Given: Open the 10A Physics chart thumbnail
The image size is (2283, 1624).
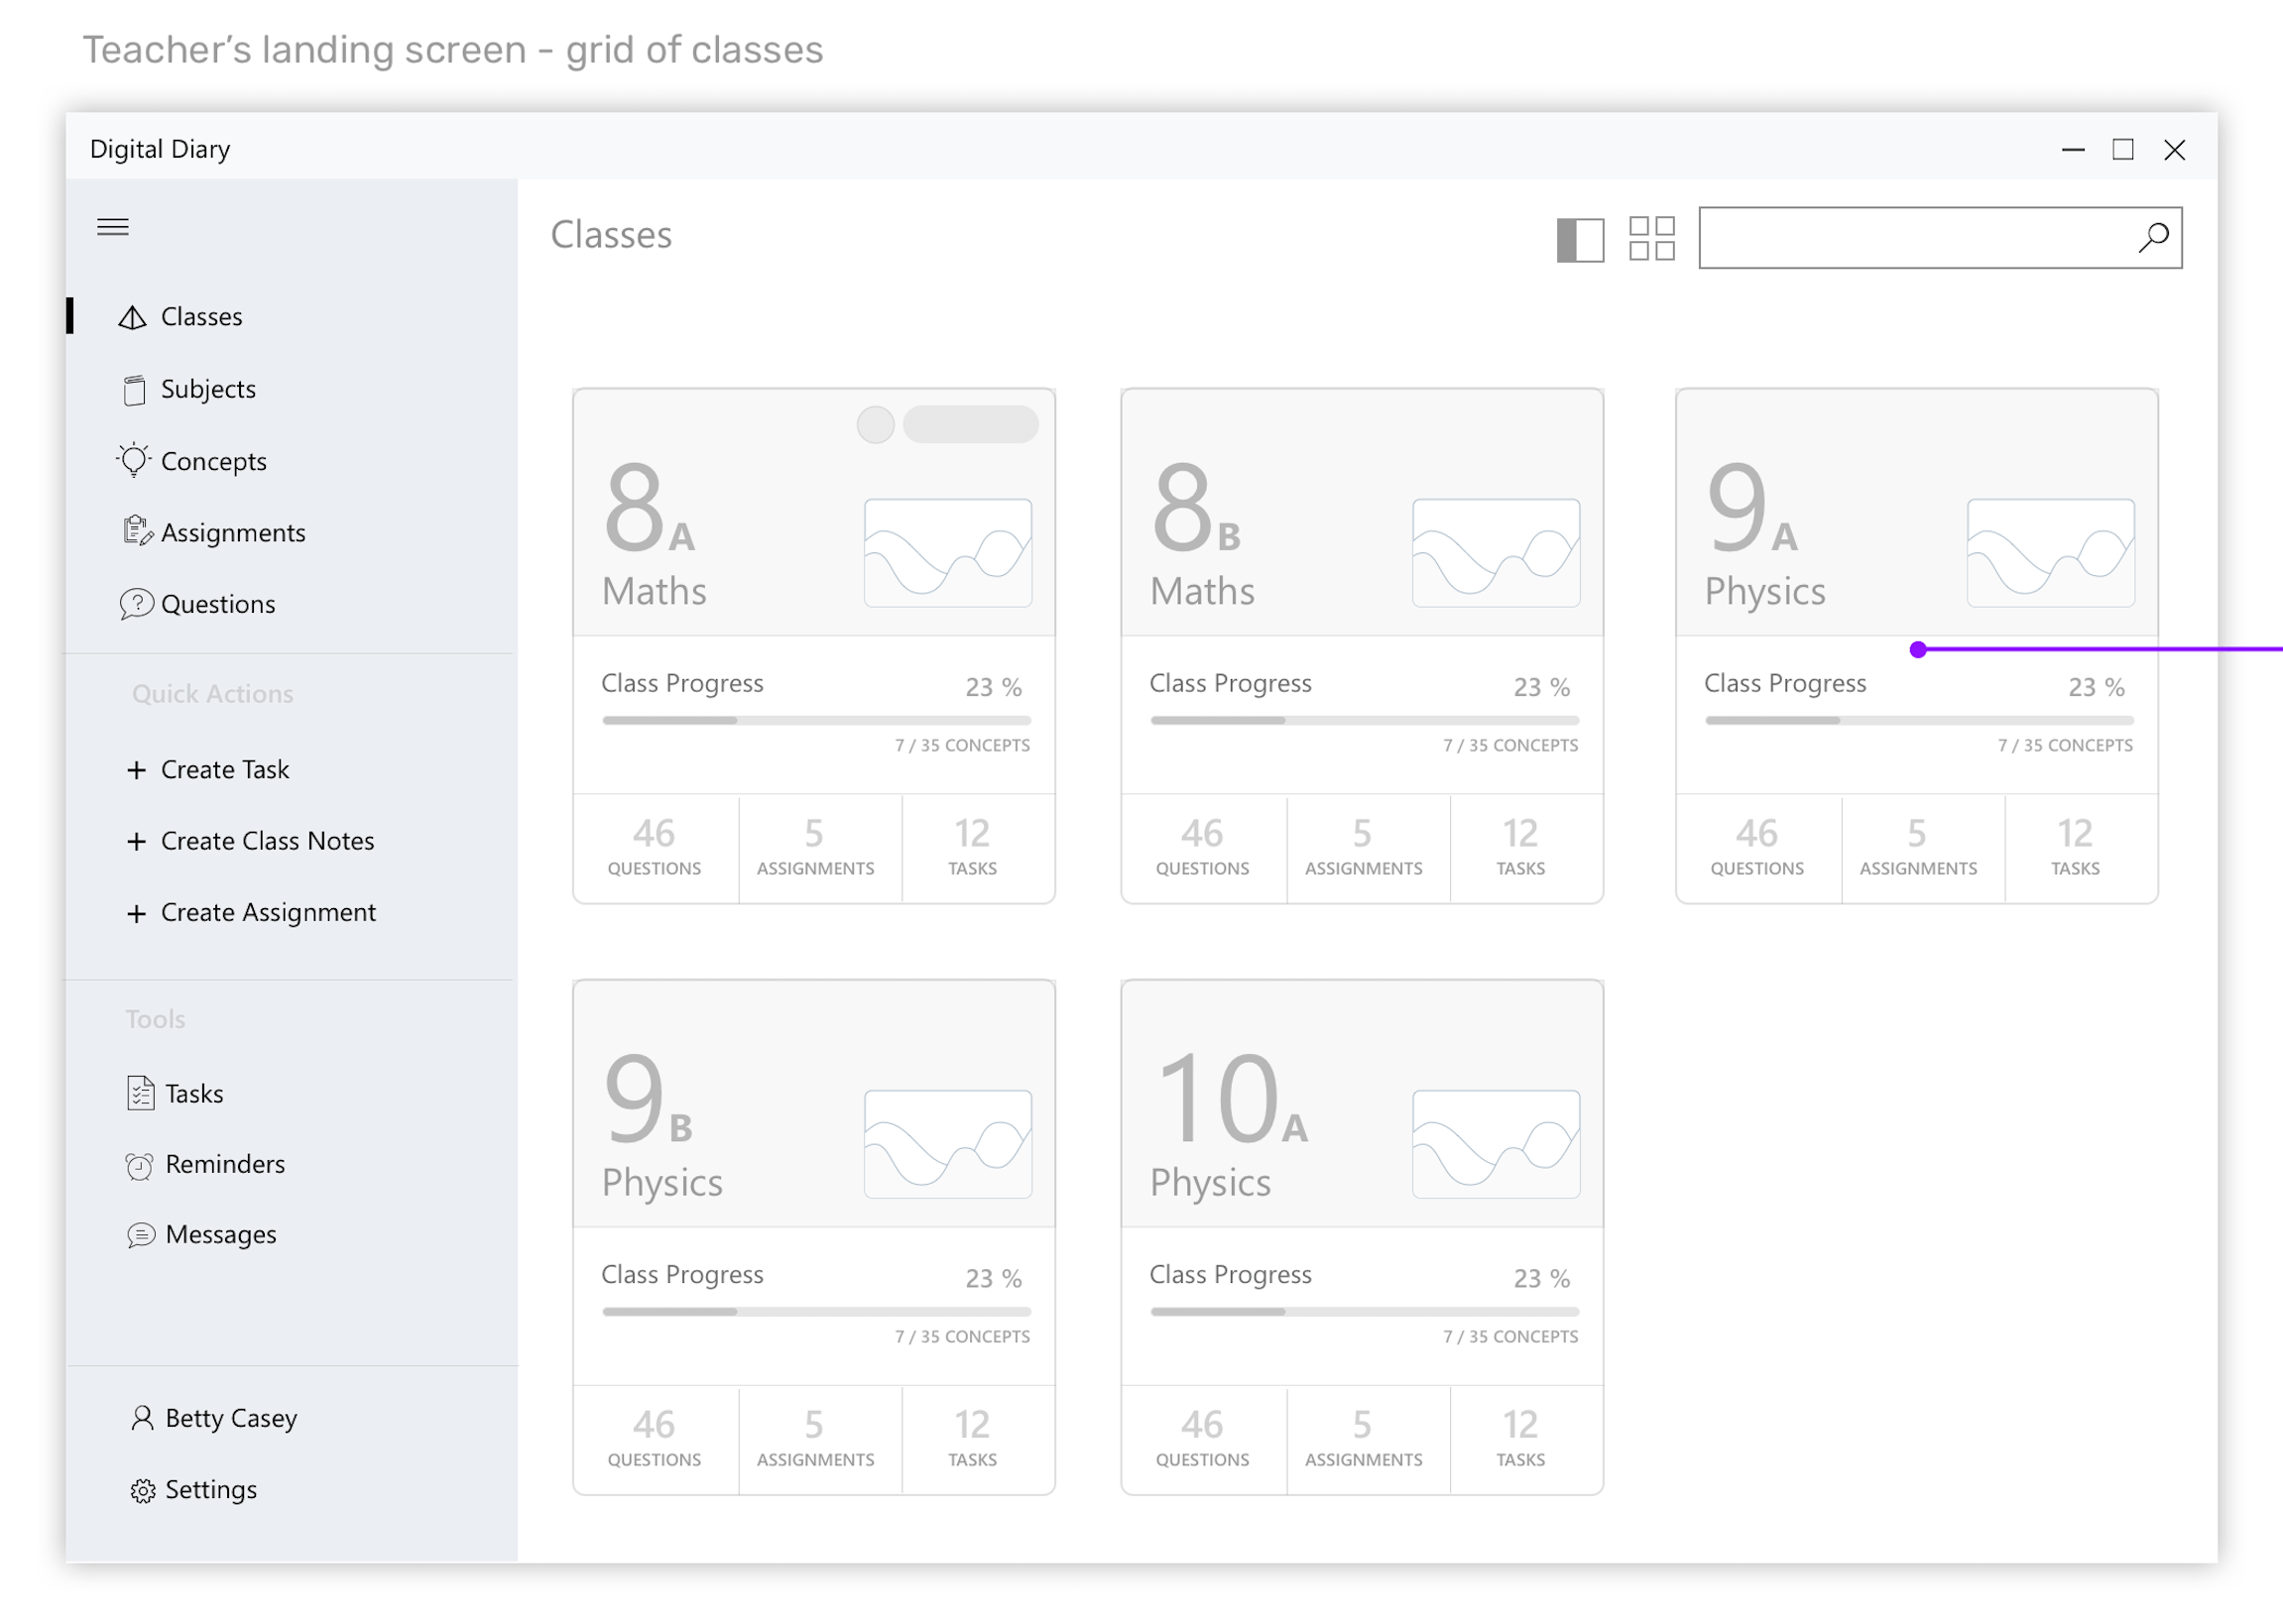Looking at the screenshot, I should [1495, 1144].
